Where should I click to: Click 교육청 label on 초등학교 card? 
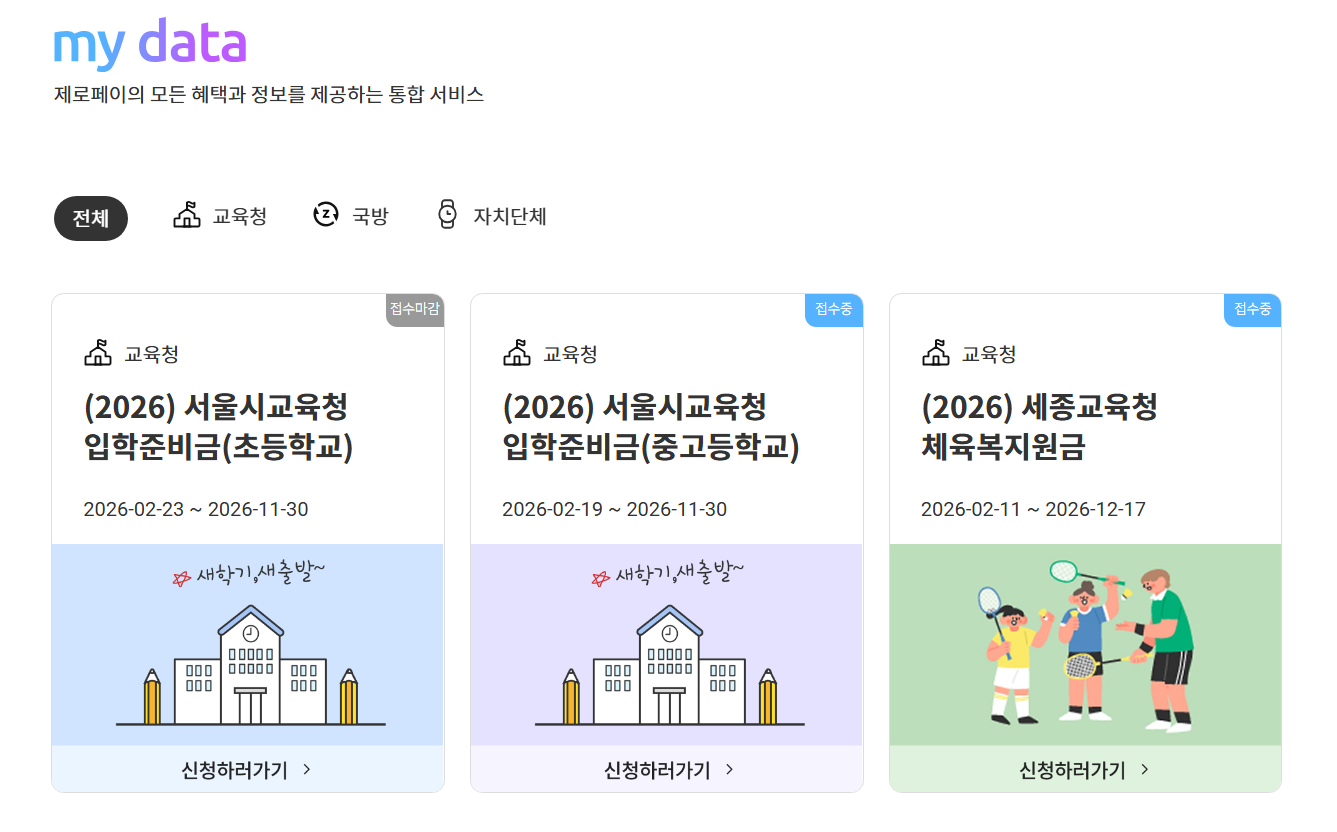pyautogui.click(x=151, y=354)
